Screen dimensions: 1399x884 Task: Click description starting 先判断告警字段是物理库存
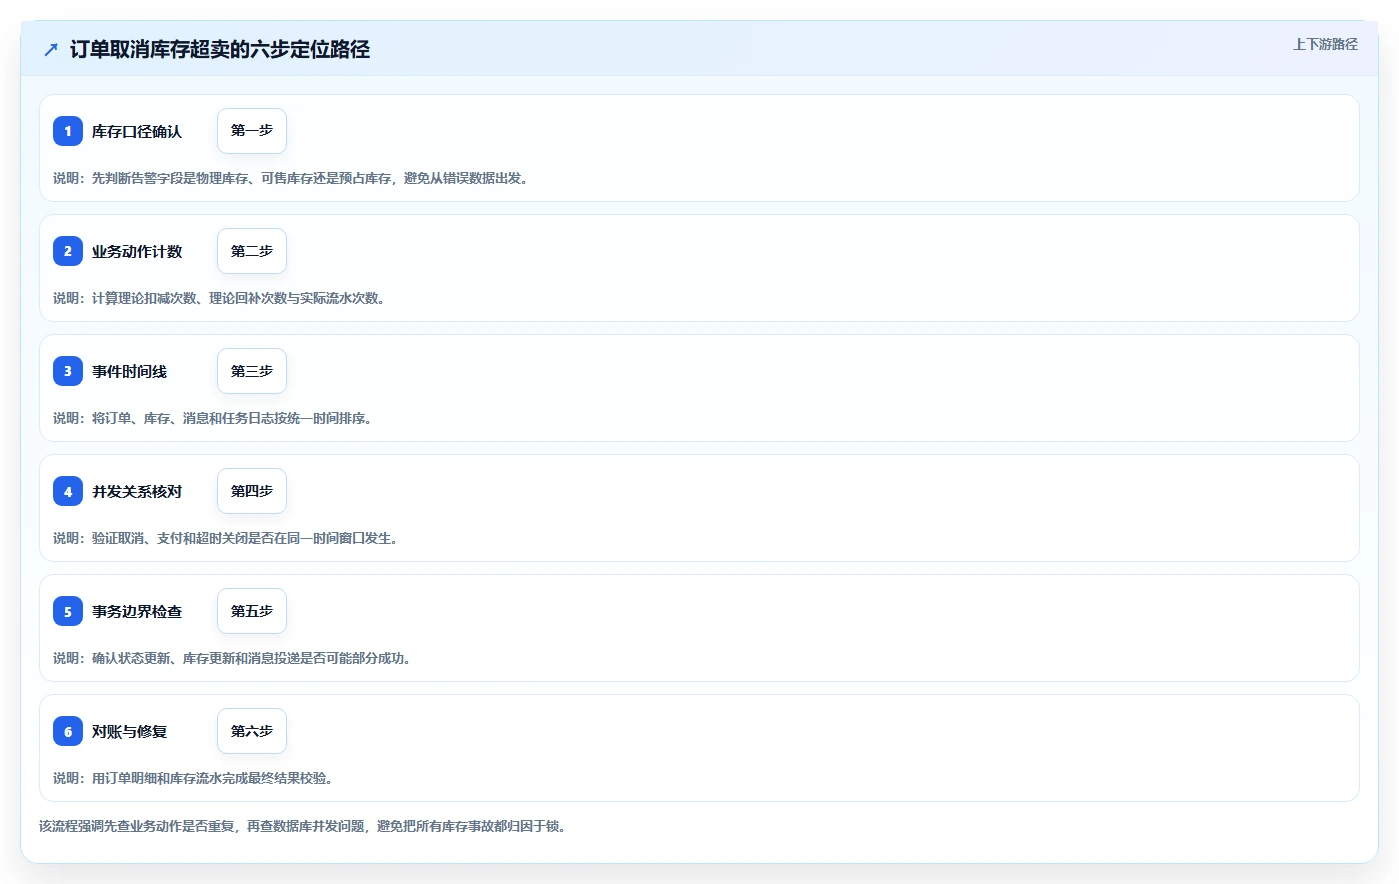(x=292, y=178)
